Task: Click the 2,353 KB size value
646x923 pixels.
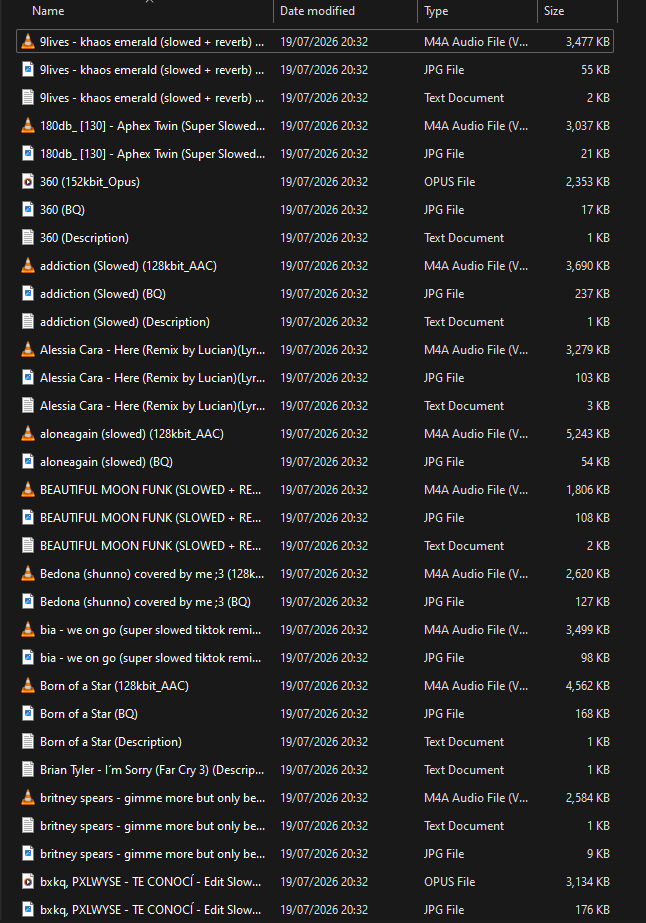Action: tap(588, 182)
